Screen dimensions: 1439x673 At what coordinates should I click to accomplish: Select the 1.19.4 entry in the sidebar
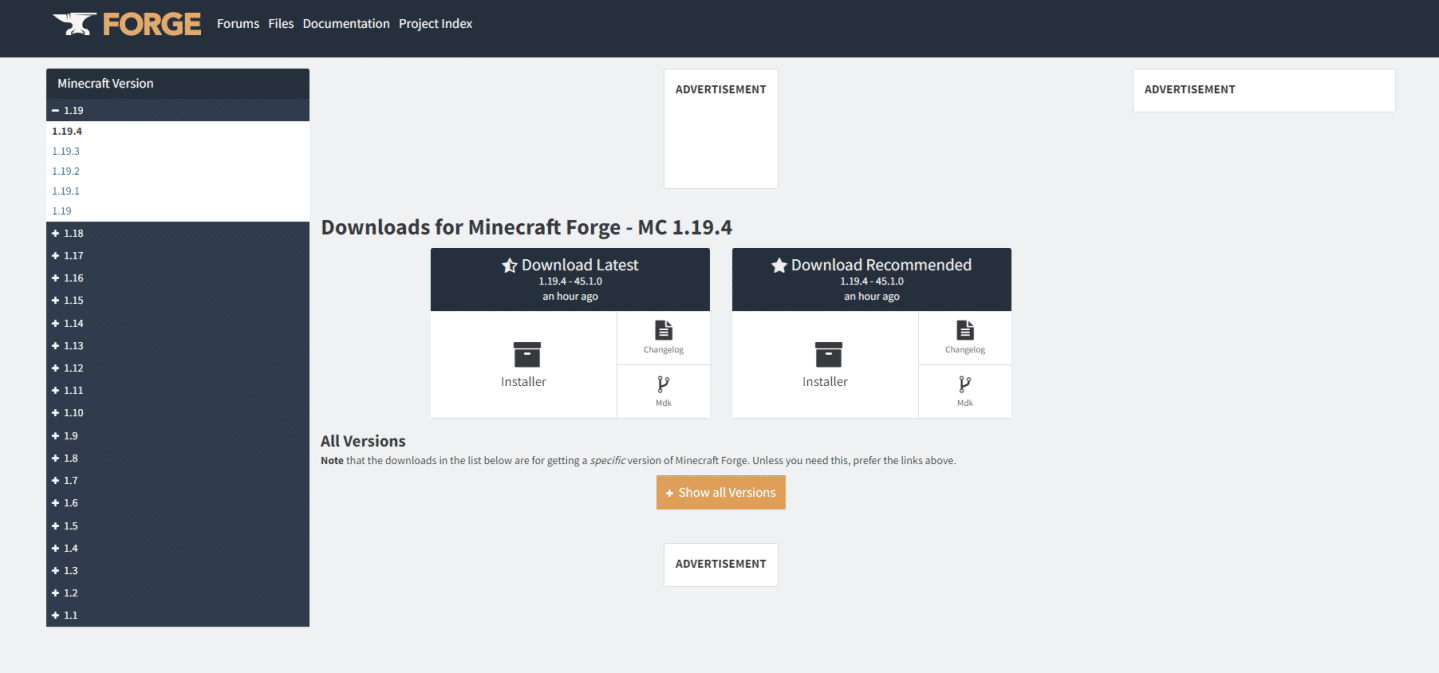(67, 130)
